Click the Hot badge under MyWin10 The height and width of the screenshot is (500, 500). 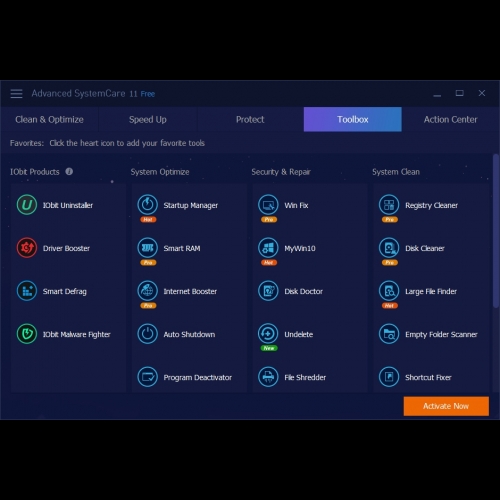pos(269,263)
